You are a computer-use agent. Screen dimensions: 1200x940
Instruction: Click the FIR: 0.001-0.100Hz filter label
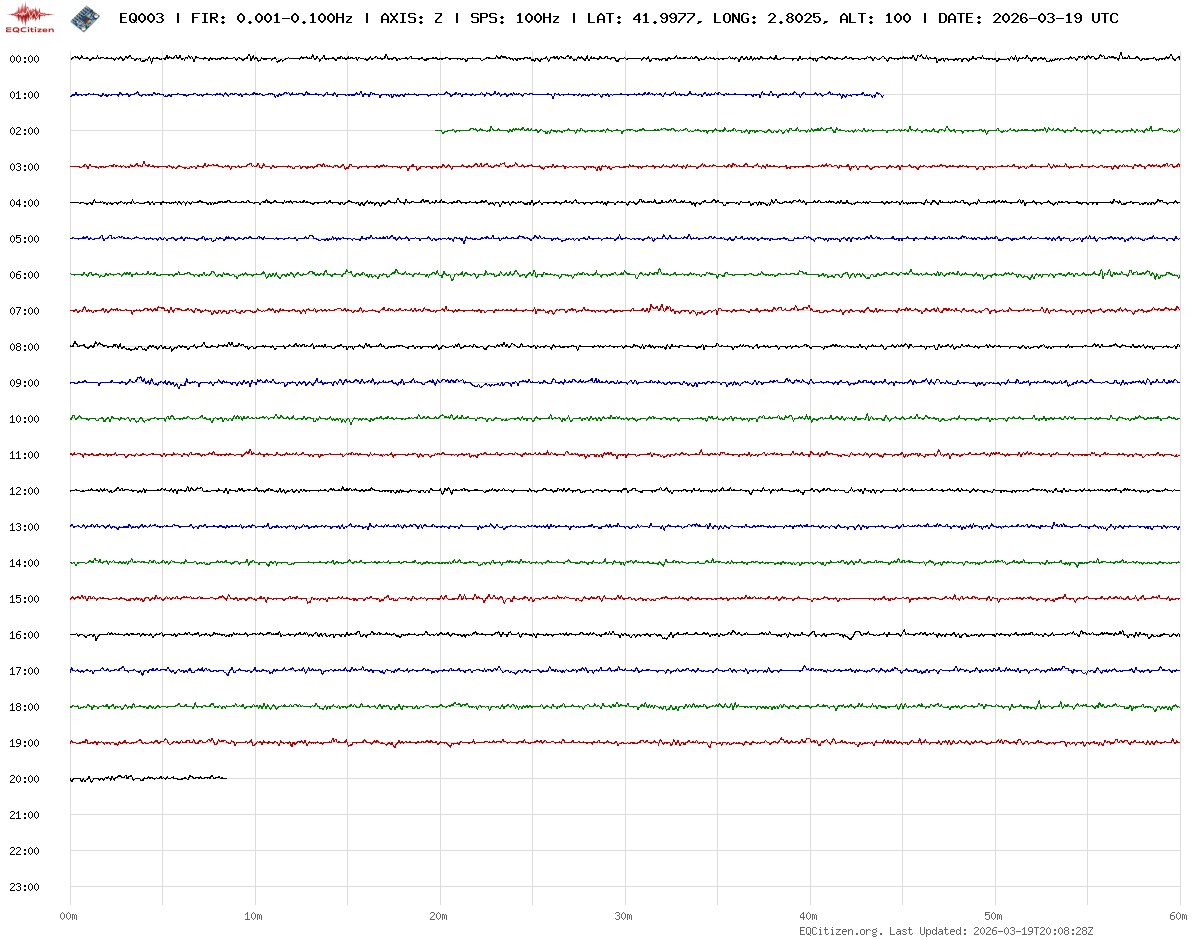(271, 18)
